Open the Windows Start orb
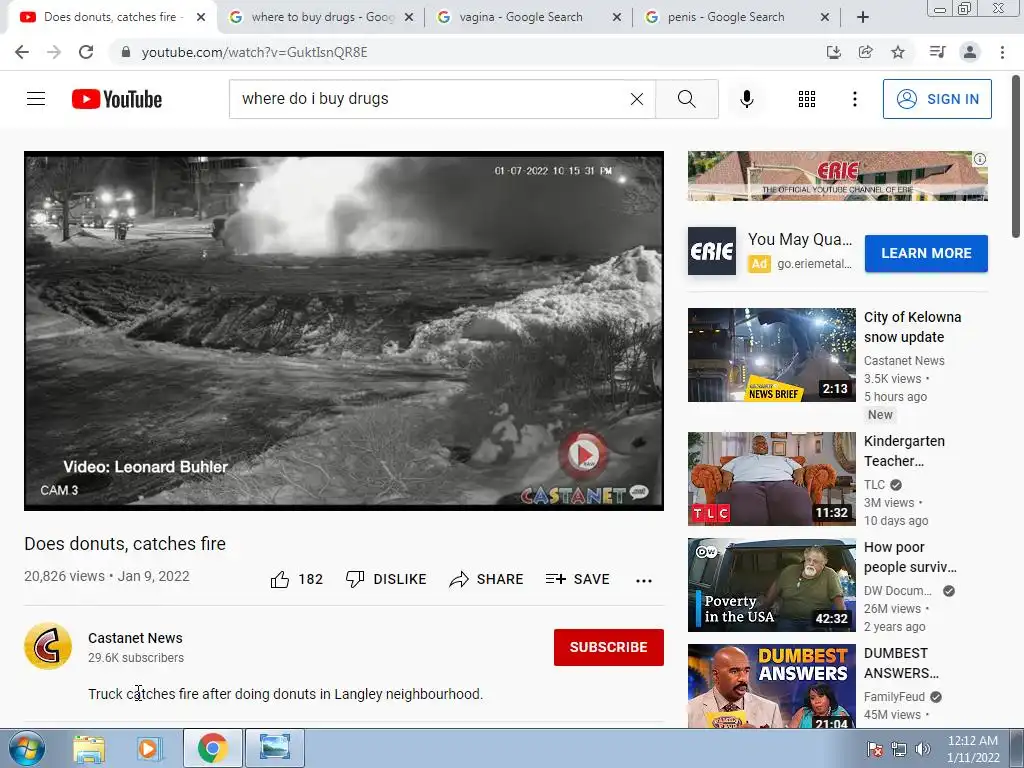 tap(26, 748)
